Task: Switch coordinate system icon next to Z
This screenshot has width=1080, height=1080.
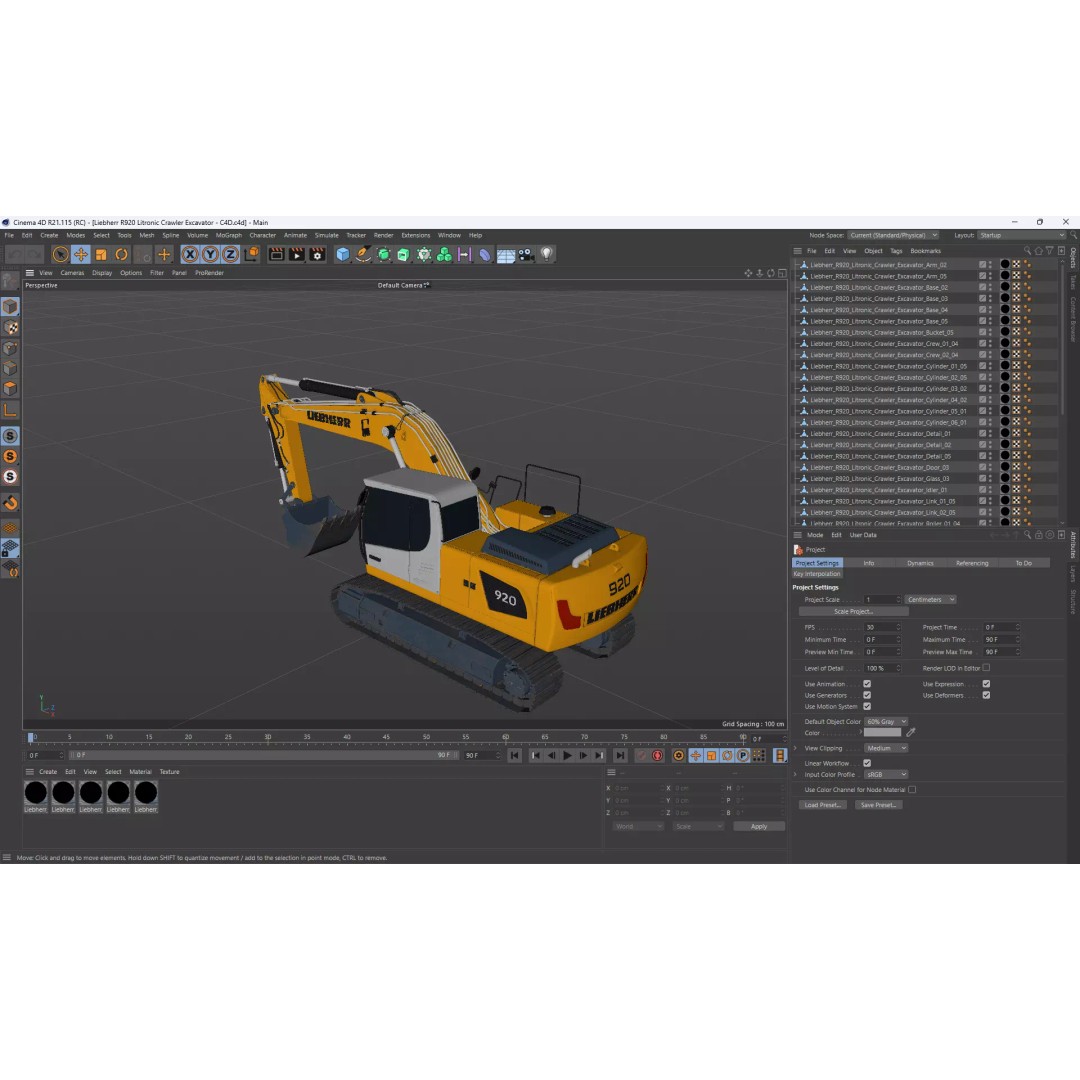Action: coord(251,255)
